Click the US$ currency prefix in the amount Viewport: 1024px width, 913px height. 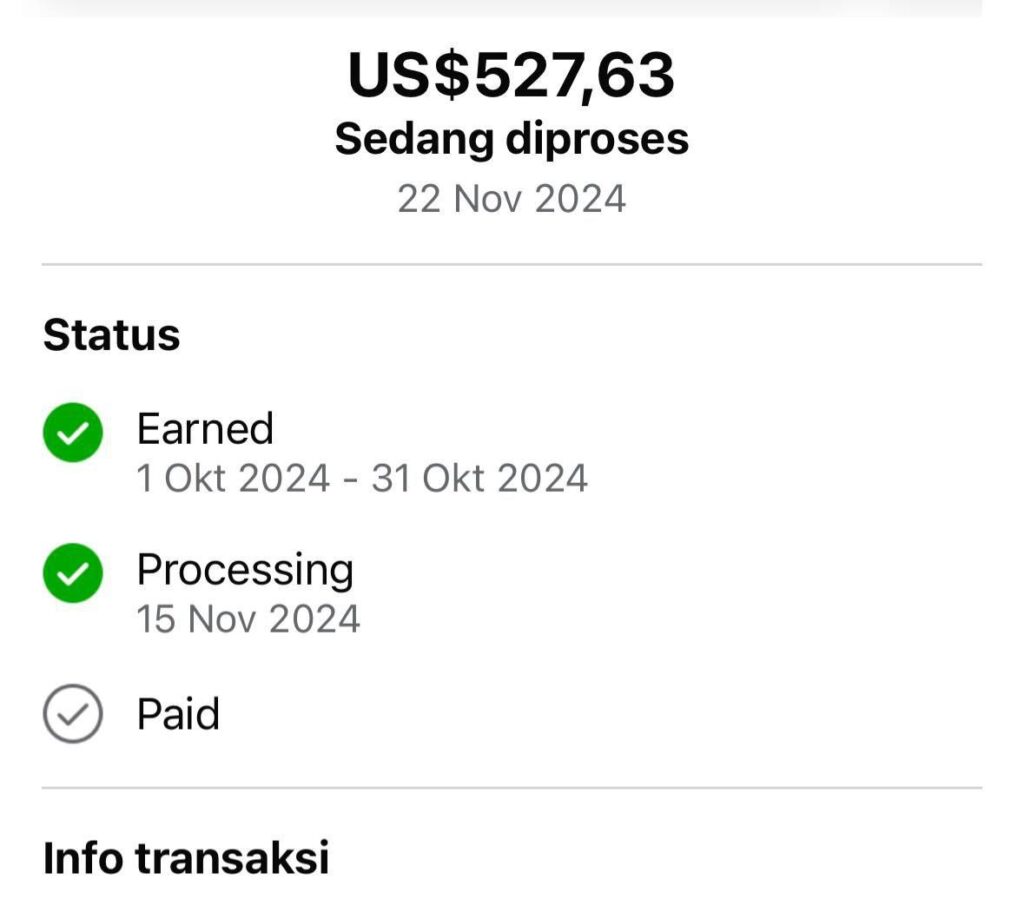408,76
